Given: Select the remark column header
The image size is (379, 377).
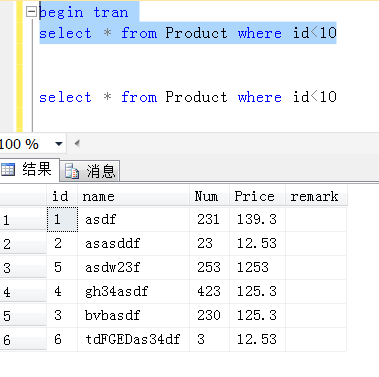Looking at the screenshot, I should pyautogui.click(x=316, y=196).
